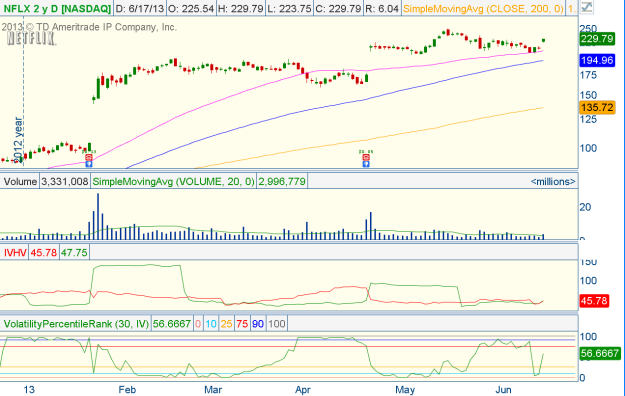Click the low value L: 223.75

[289, 8]
